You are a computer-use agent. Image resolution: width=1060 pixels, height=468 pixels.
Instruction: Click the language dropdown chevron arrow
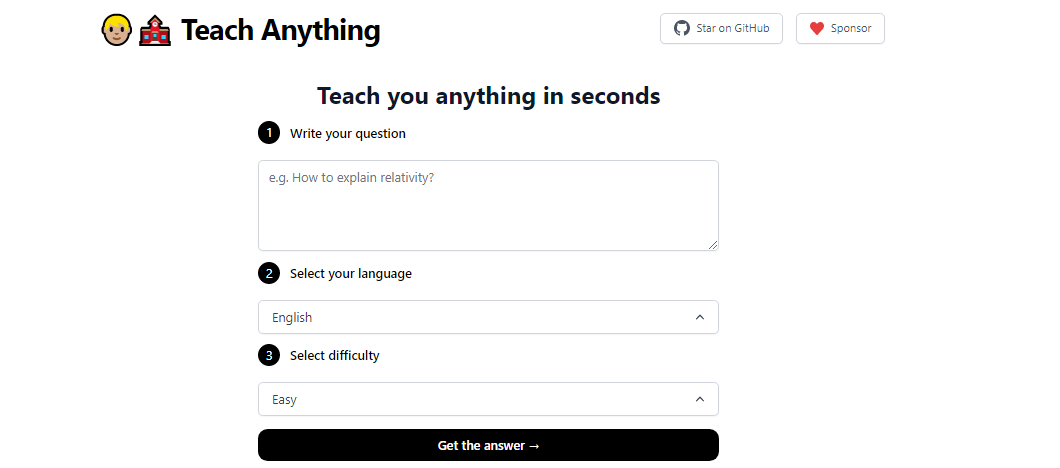[699, 317]
